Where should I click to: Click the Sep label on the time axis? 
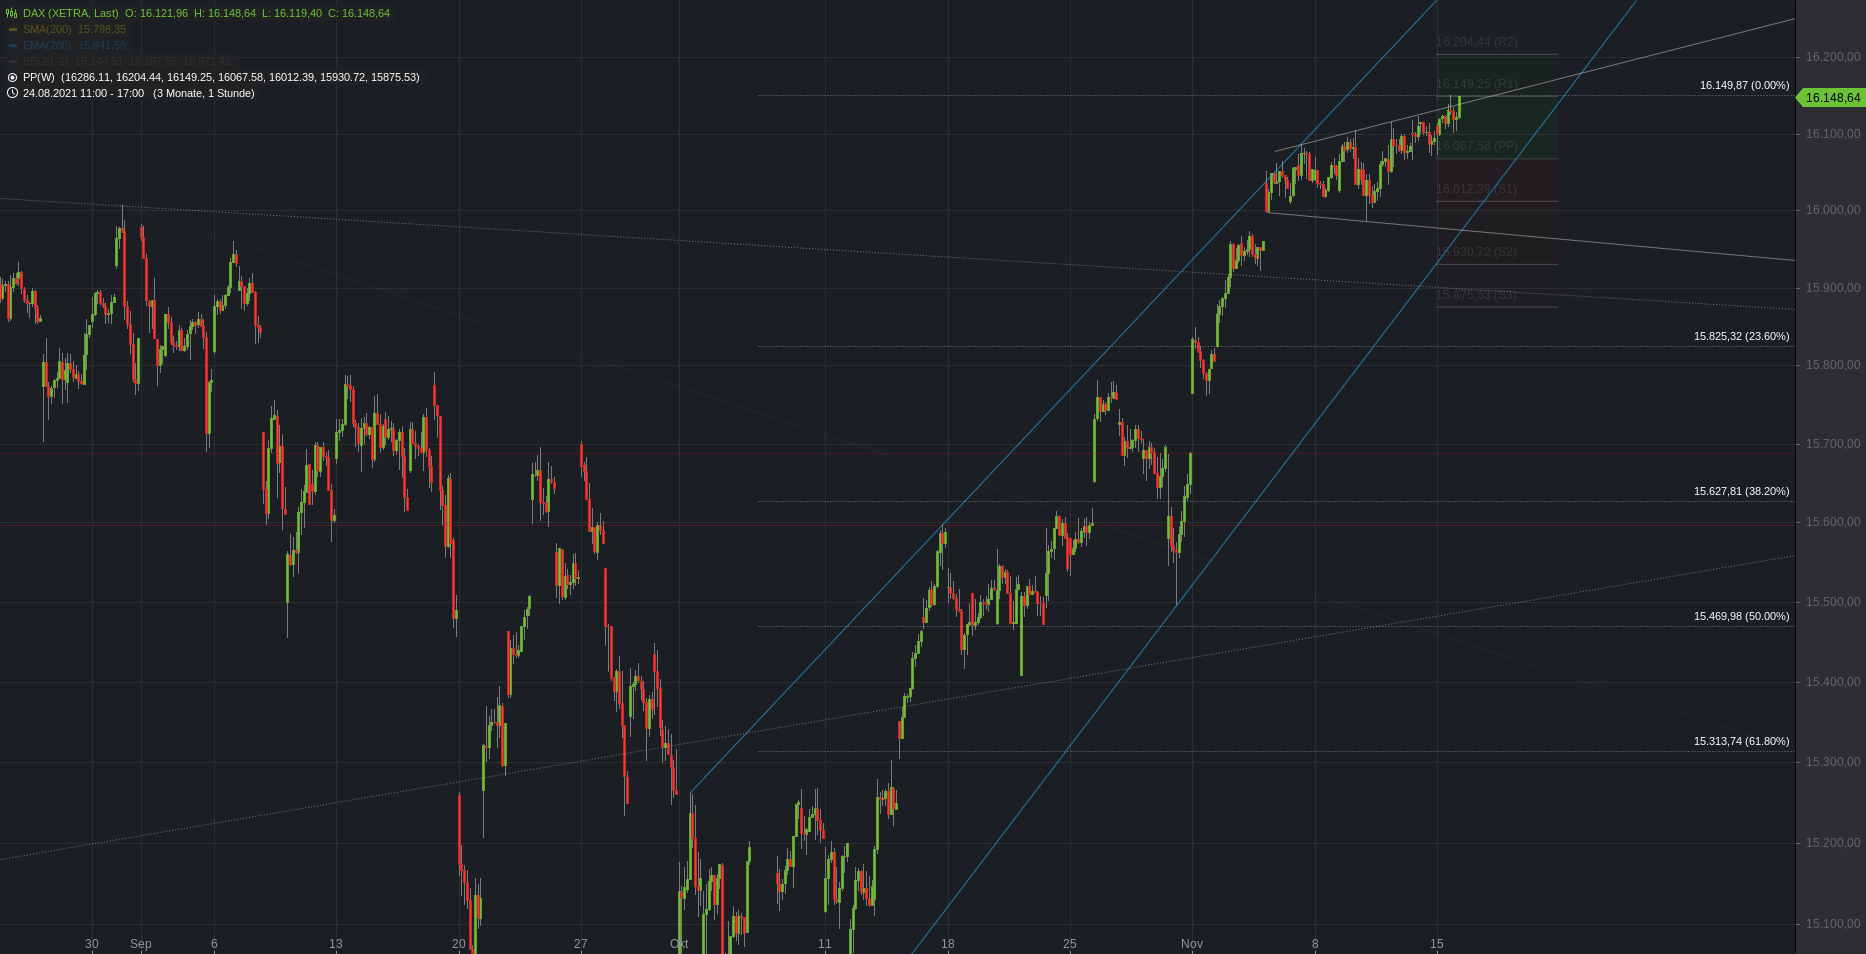tap(141, 944)
